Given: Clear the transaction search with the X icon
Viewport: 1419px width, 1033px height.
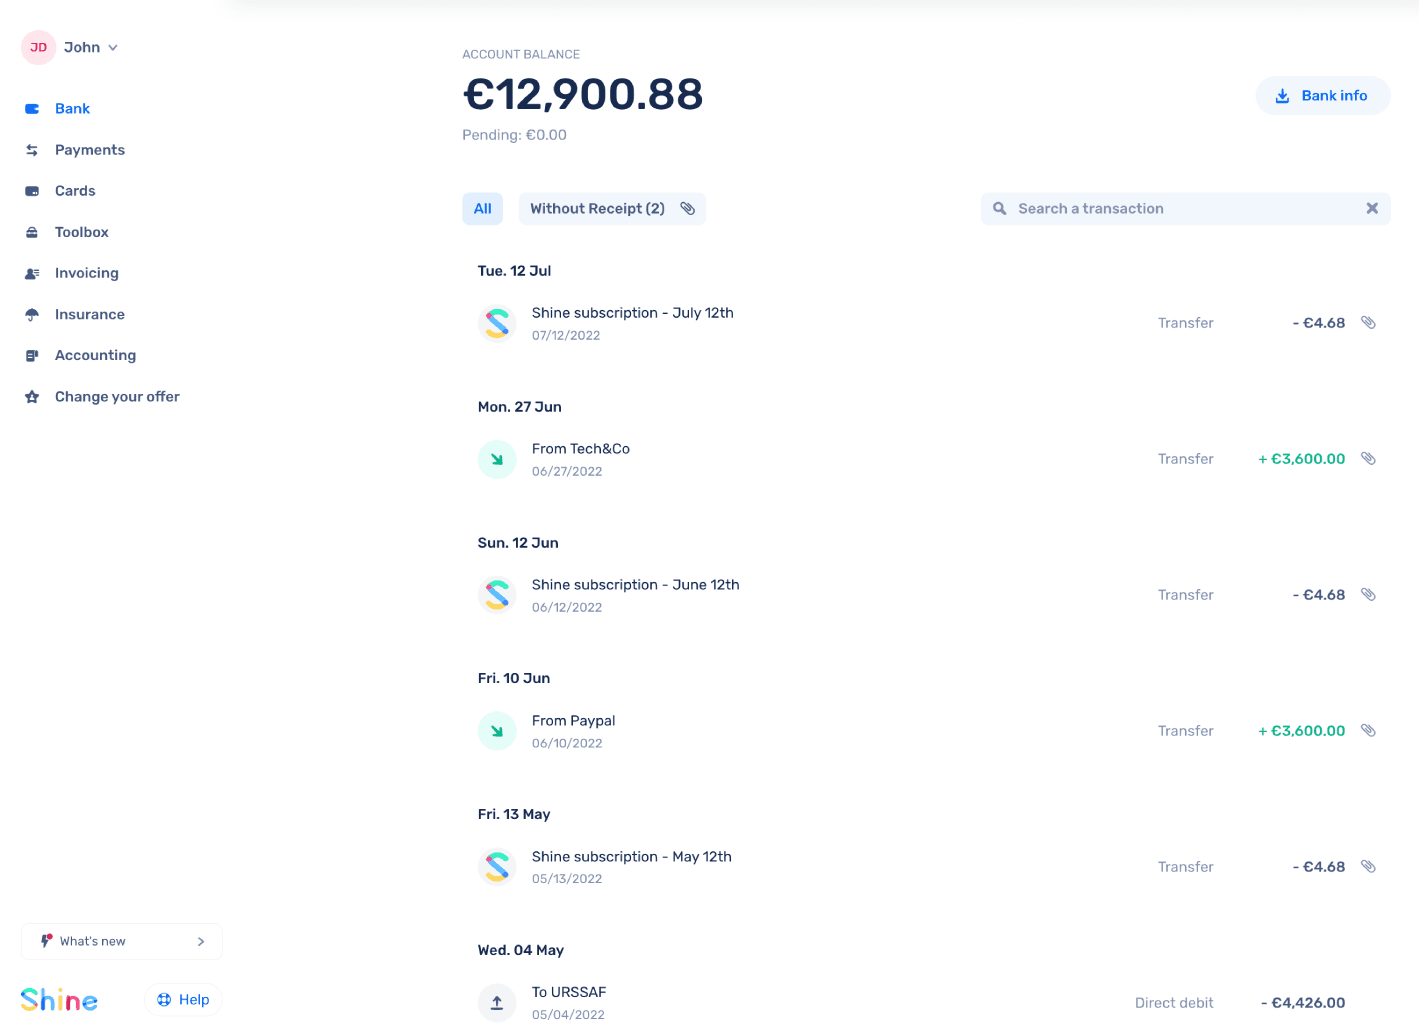Looking at the screenshot, I should click(x=1372, y=209).
